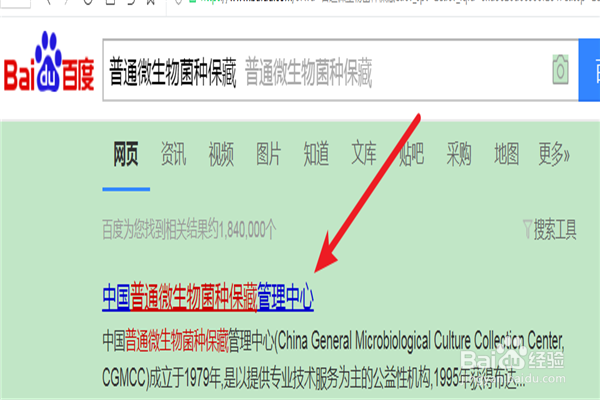Open the 文库 tab

coord(364,154)
